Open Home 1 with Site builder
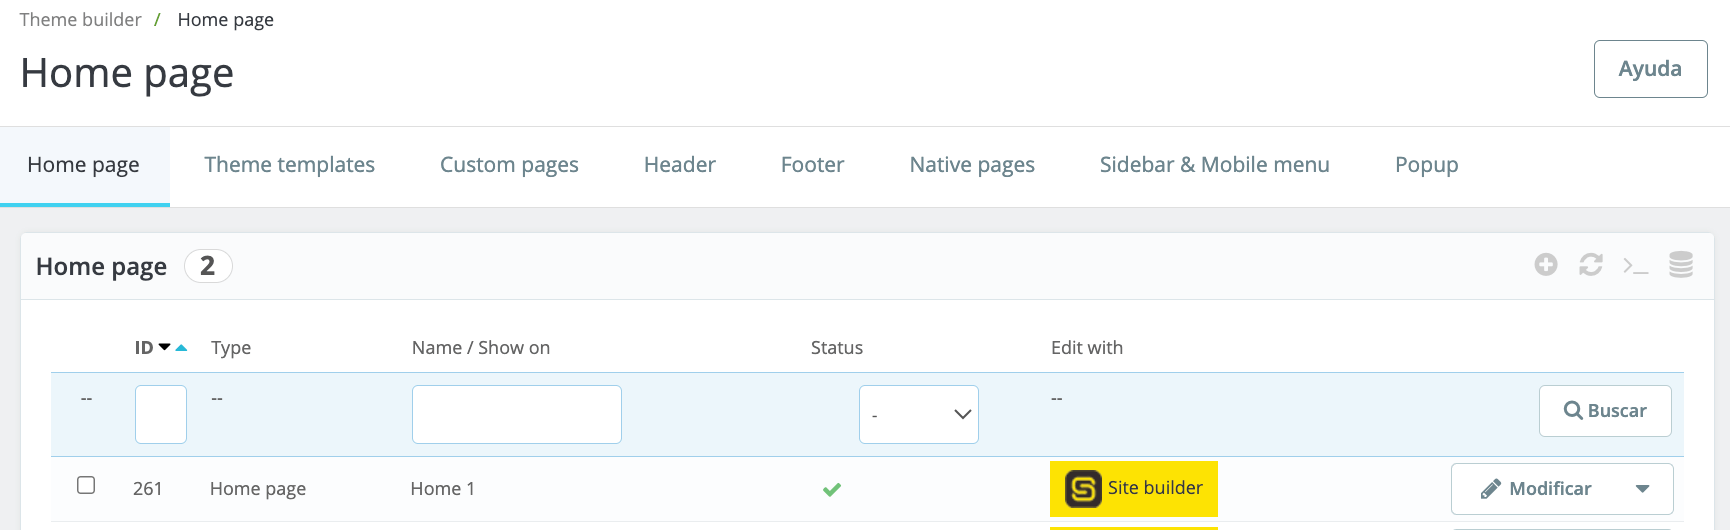This screenshot has width=1730, height=530. pos(1133,488)
